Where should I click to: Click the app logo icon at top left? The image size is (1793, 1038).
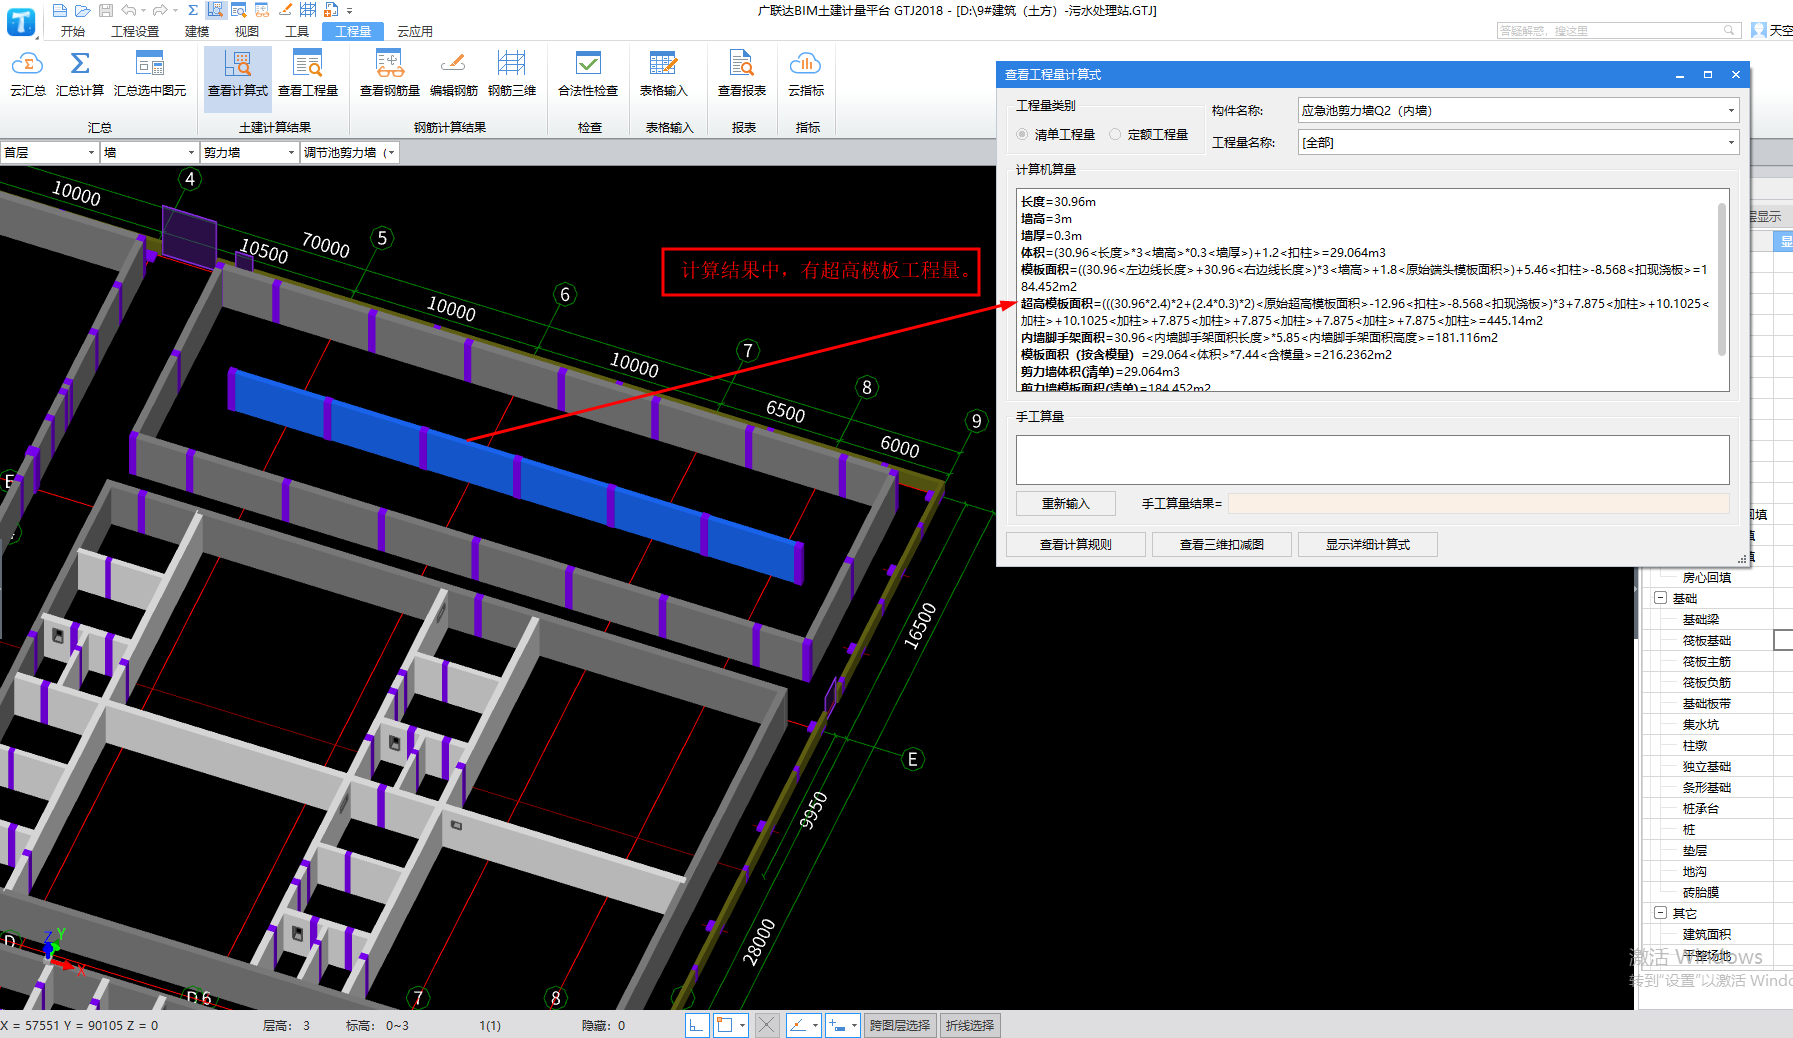[21, 21]
